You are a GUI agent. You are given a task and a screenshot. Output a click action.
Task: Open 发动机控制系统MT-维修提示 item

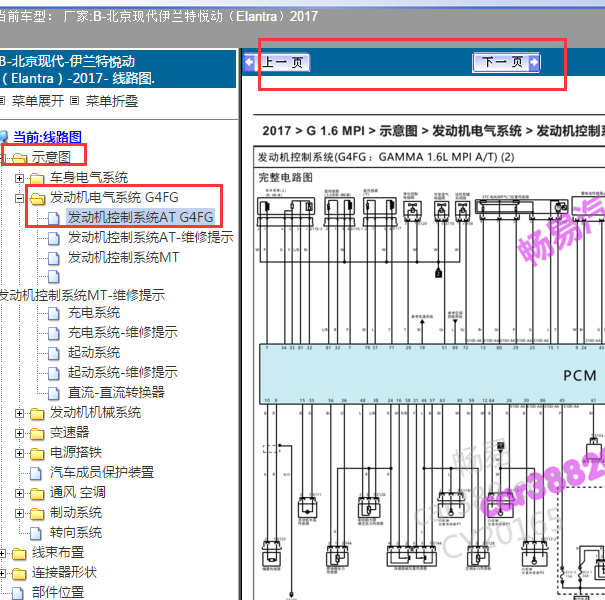[82, 295]
